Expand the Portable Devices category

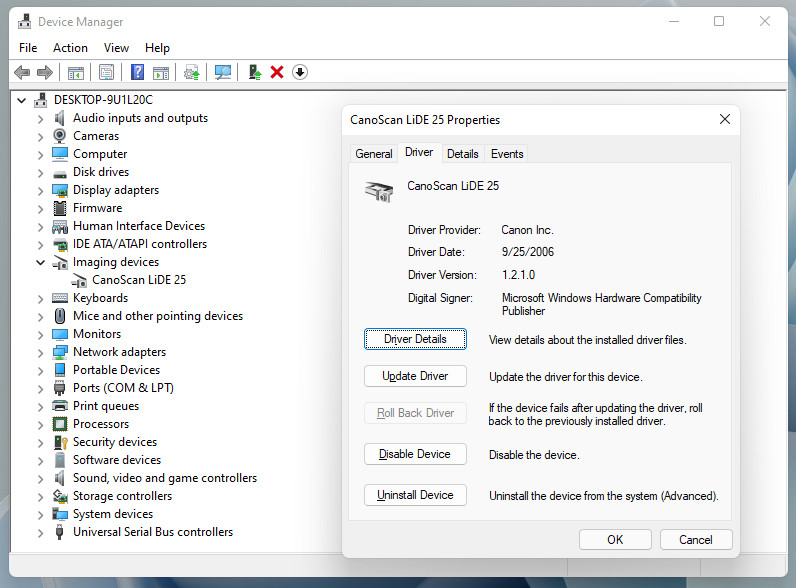[x=40, y=371]
